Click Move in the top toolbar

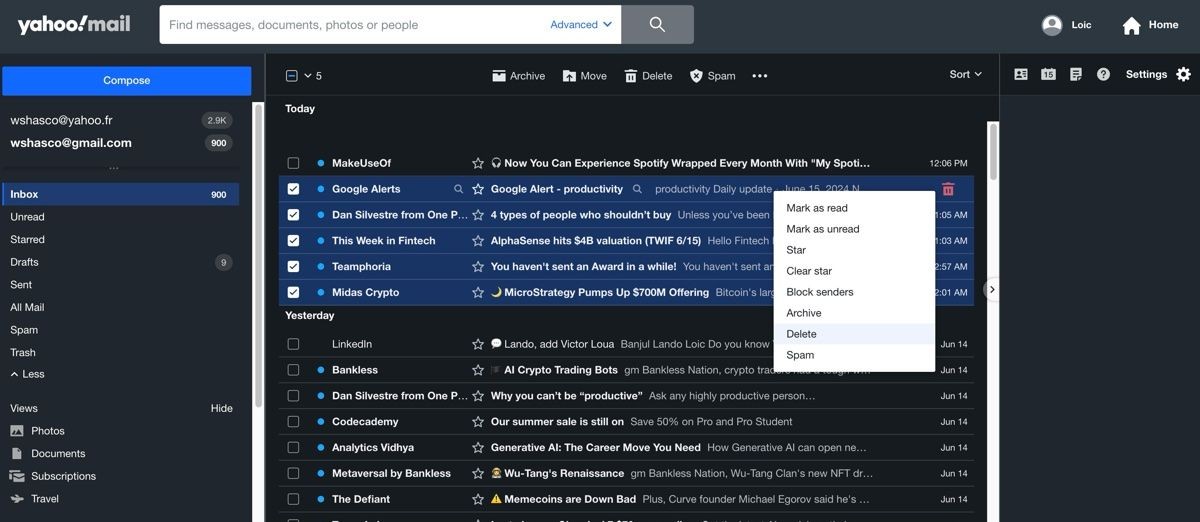click(584, 75)
